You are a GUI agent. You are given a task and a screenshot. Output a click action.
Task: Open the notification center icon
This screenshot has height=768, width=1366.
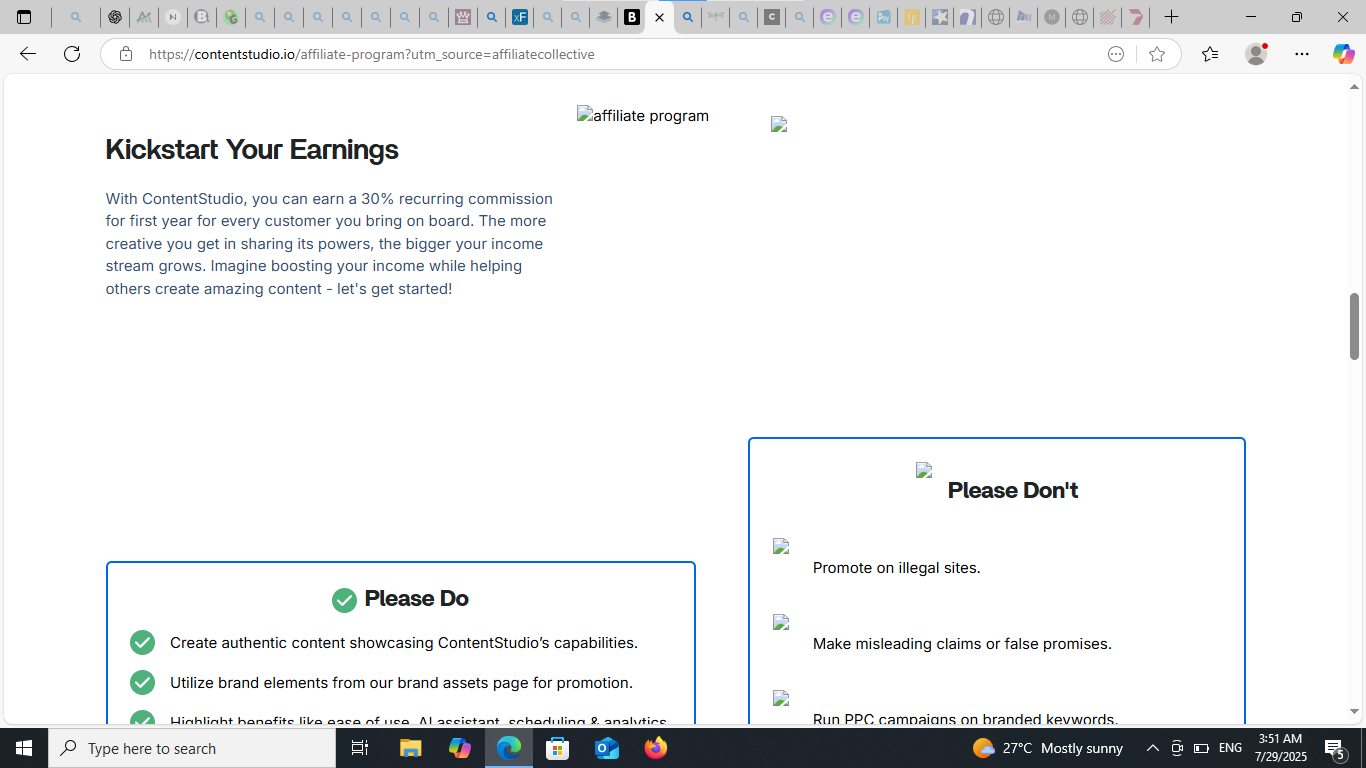pyautogui.click(x=1335, y=748)
